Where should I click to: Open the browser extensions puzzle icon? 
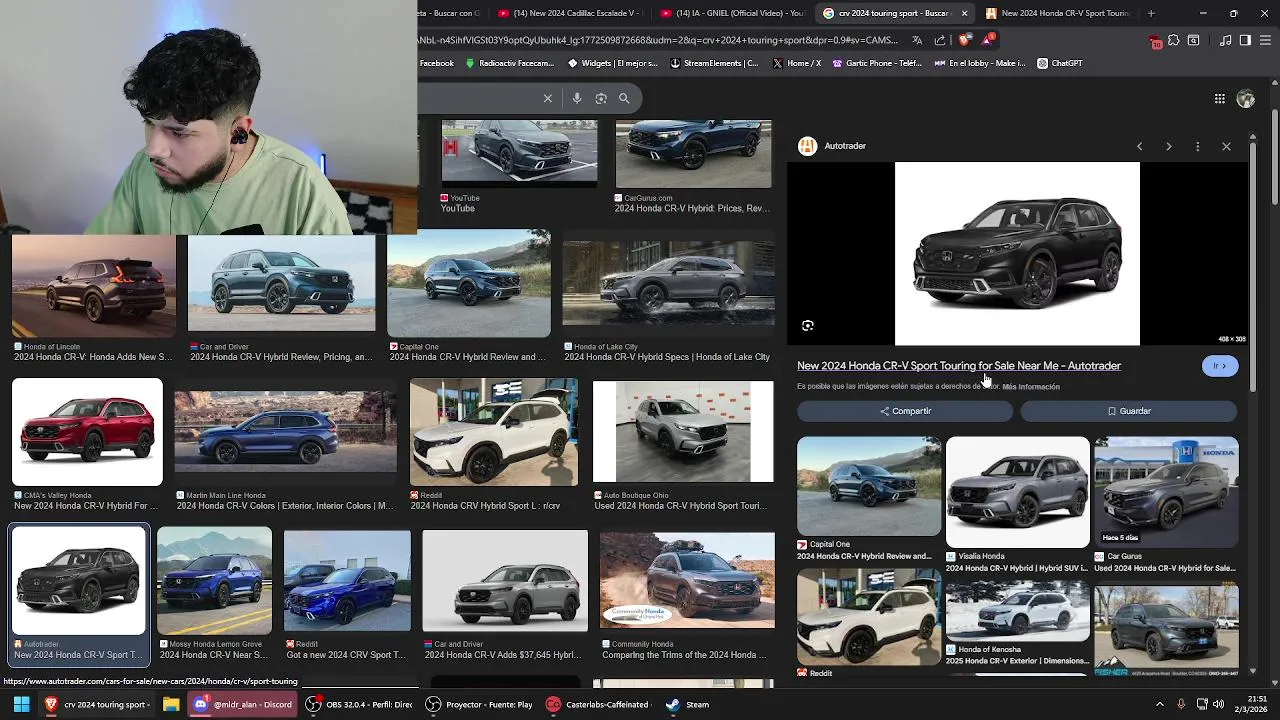1174,41
